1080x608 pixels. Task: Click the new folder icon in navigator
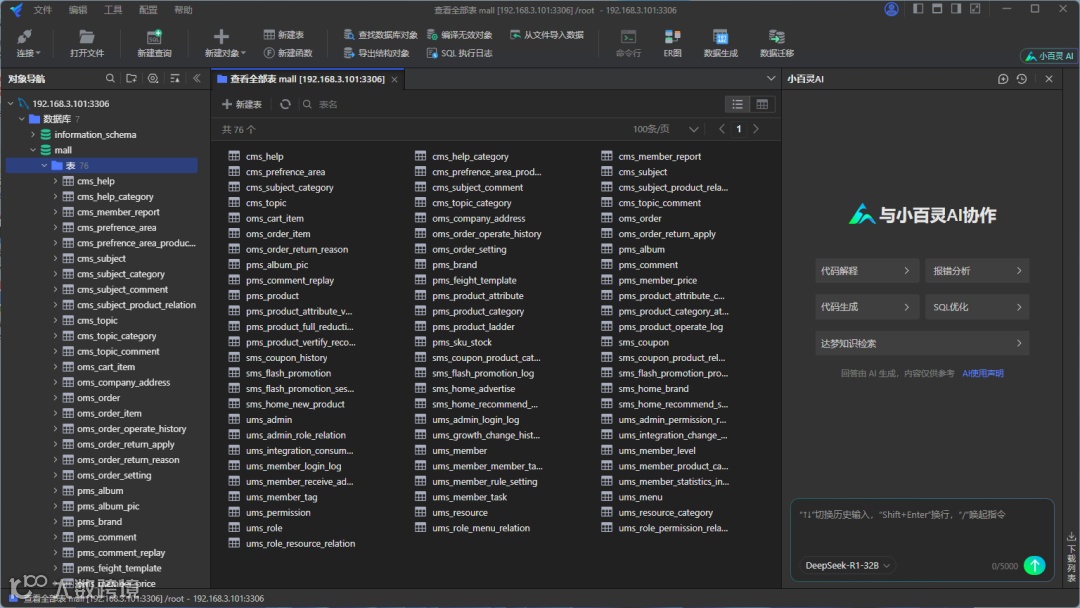pos(132,78)
